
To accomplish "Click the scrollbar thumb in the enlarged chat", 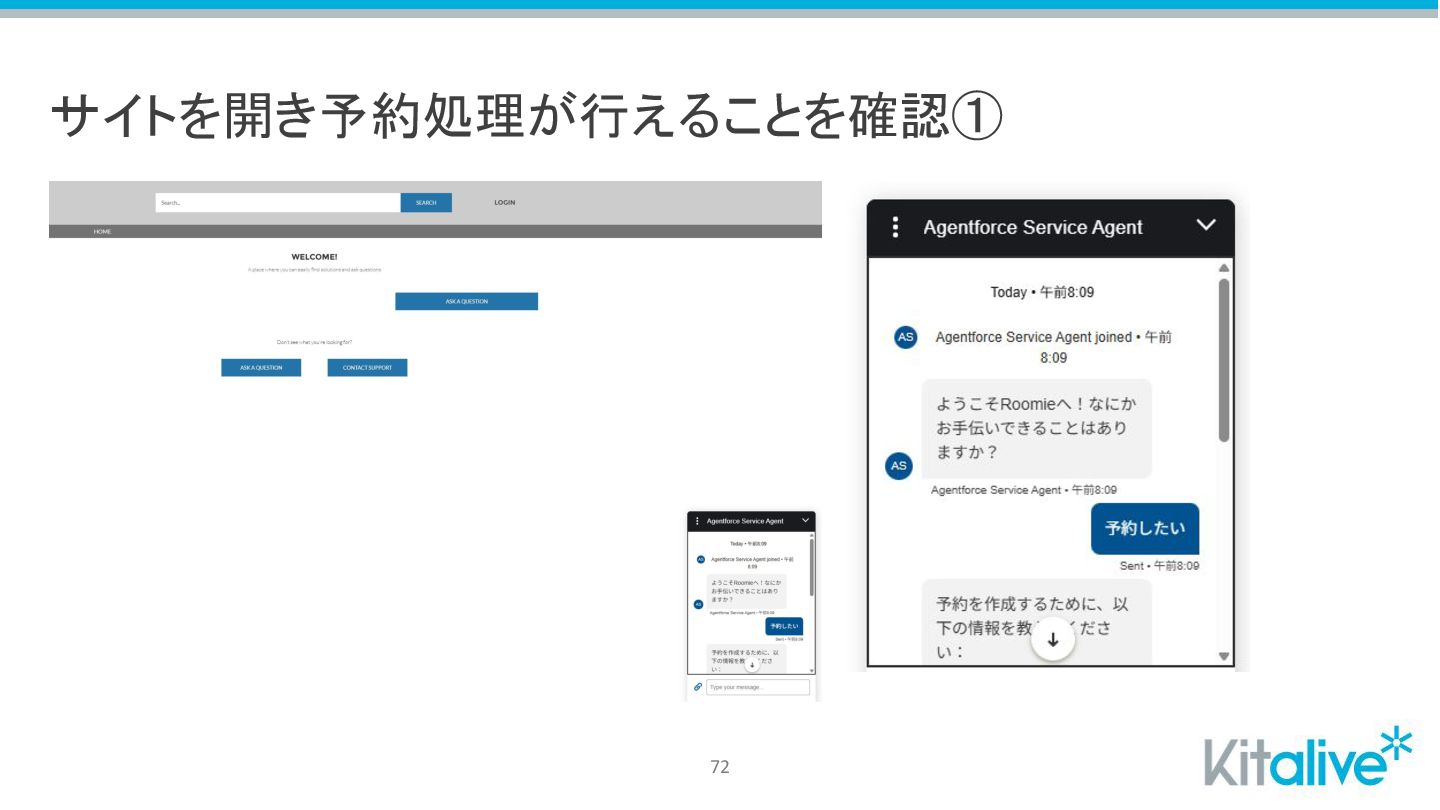I will pos(1224,360).
